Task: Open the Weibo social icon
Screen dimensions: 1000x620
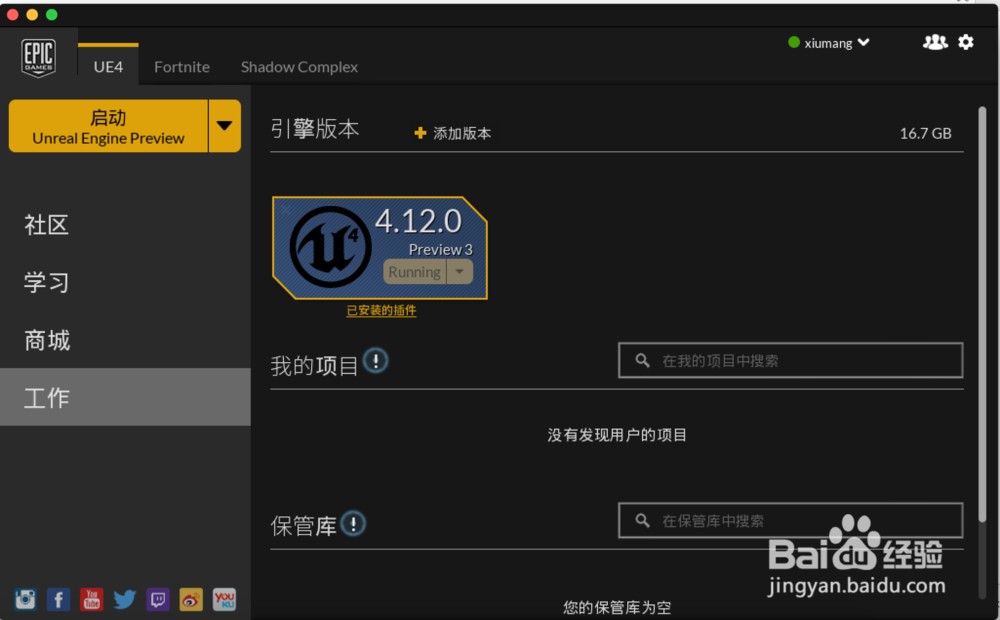Action: (x=191, y=600)
